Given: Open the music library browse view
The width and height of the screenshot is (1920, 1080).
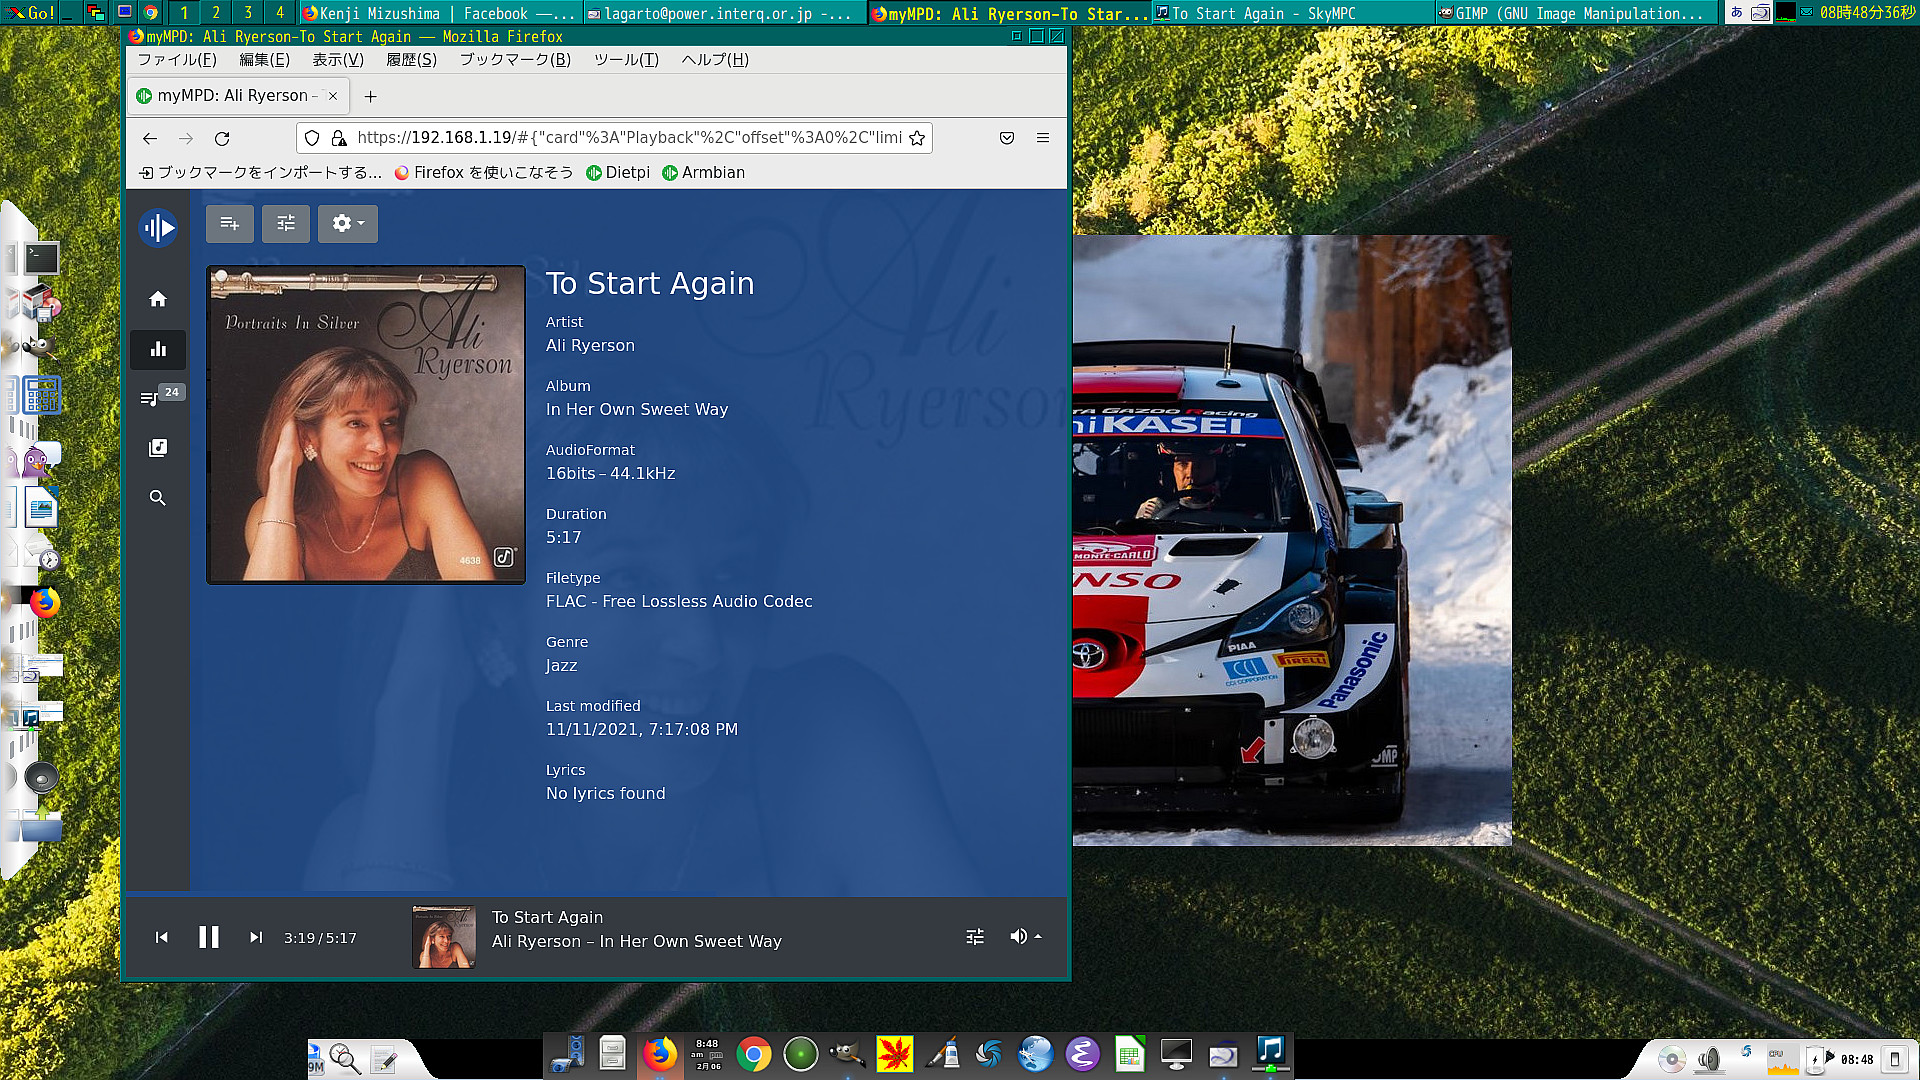Looking at the screenshot, I should tap(158, 448).
